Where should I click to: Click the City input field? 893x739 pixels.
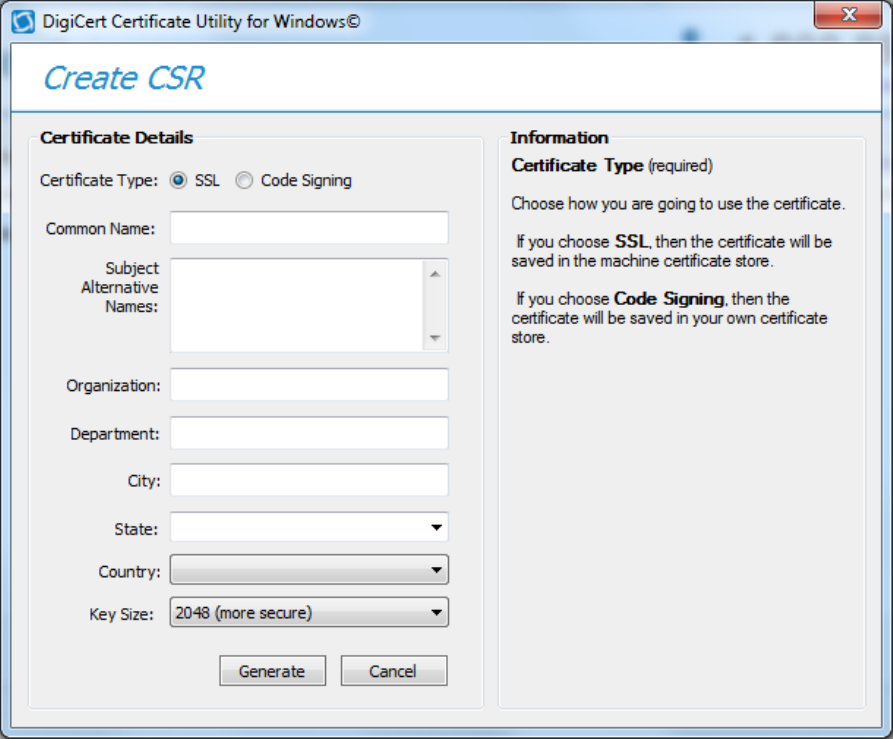(309, 480)
